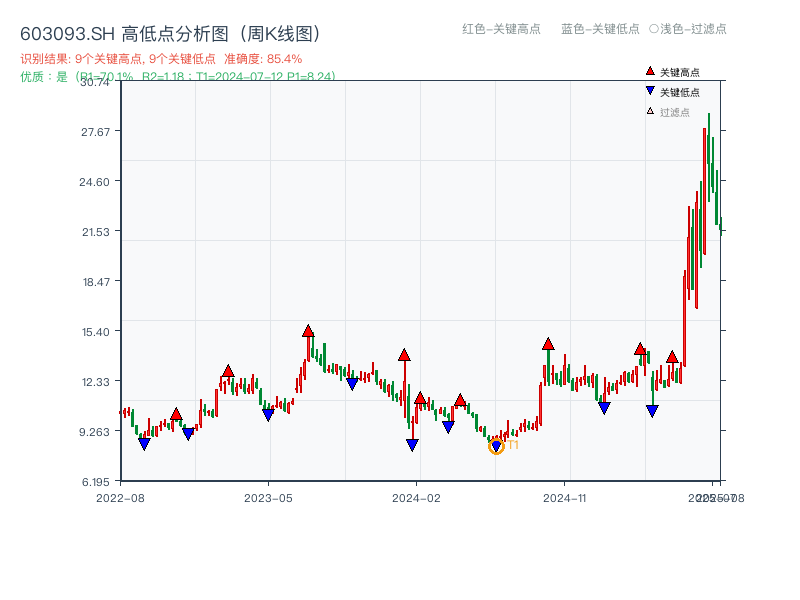Click the blue key-low marker below the 2022-08 candles
This screenshot has height=600, width=800.
pos(143,442)
